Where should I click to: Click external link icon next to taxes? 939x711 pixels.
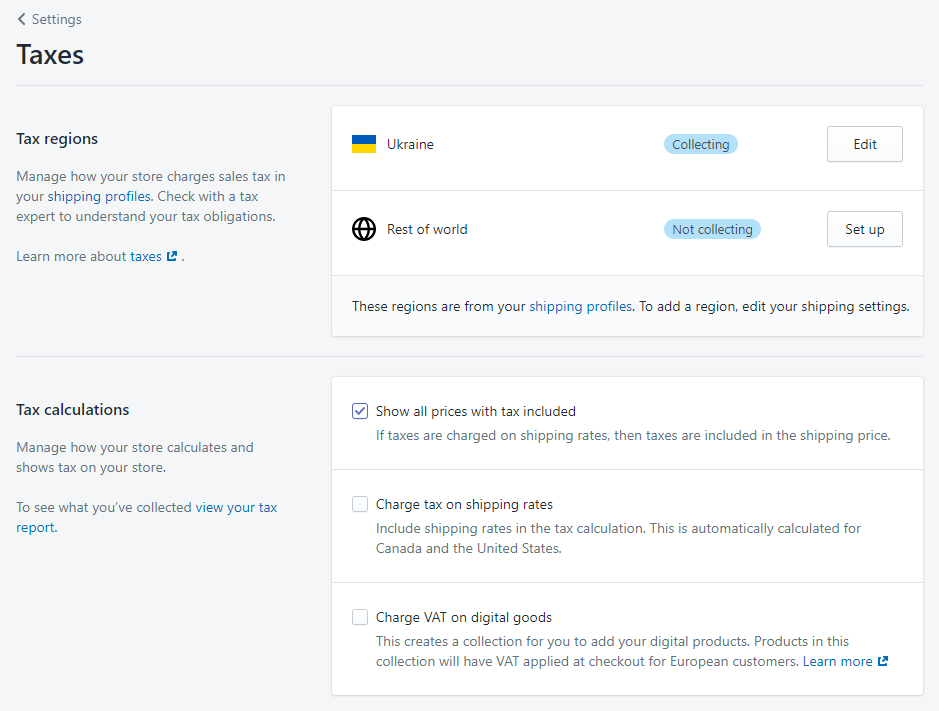pyautogui.click(x=172, y=257)
